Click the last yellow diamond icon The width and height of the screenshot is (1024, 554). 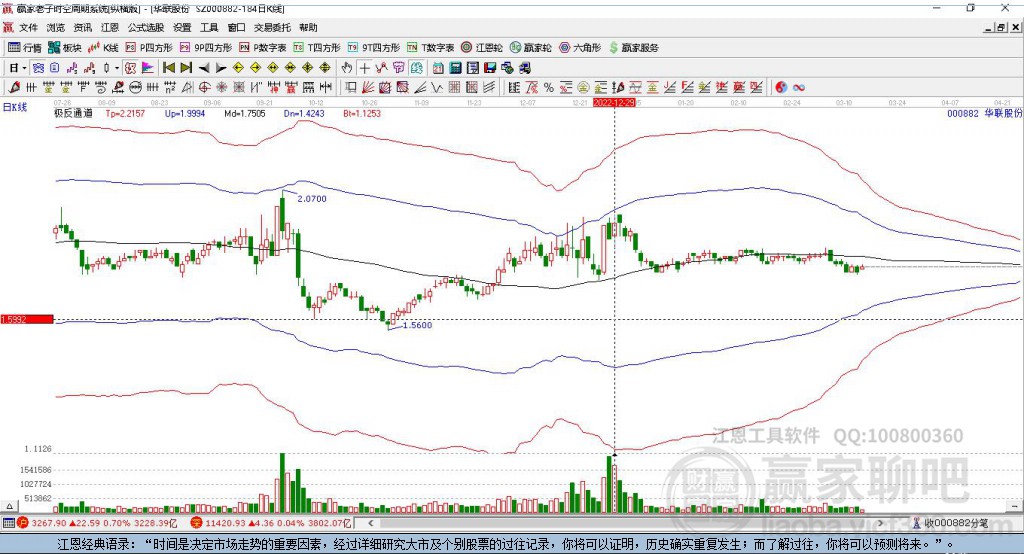tap(325, 68)
